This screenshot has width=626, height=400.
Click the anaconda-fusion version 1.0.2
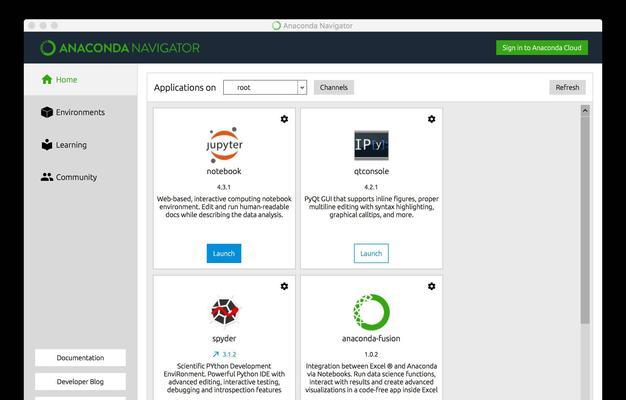click(371, 354)
